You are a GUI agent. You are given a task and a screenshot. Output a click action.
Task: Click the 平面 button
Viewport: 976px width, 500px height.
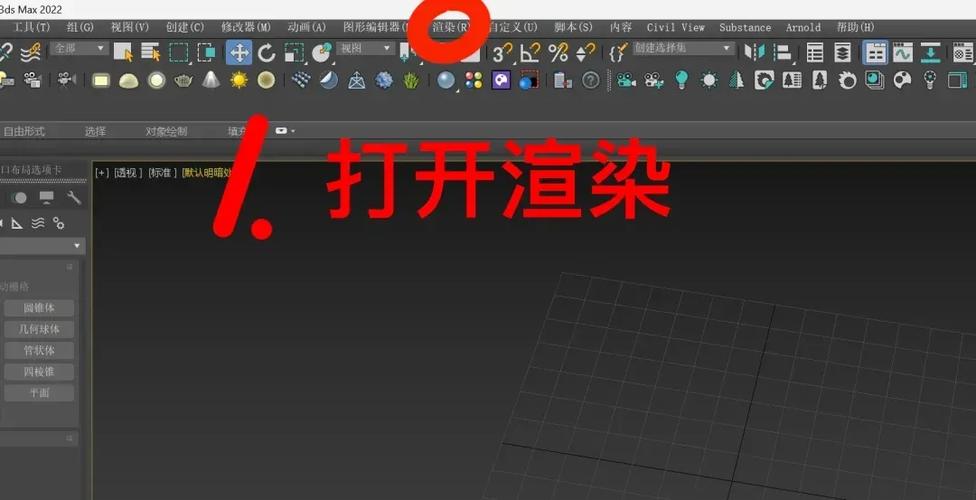(x=39, y=393)
